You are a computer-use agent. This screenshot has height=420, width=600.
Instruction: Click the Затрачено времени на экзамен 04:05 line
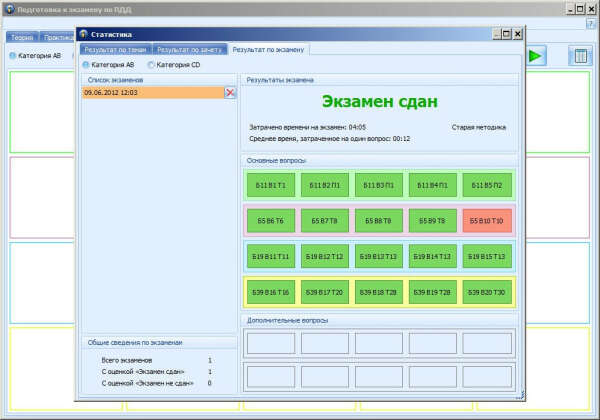click(x=308, y=127)
